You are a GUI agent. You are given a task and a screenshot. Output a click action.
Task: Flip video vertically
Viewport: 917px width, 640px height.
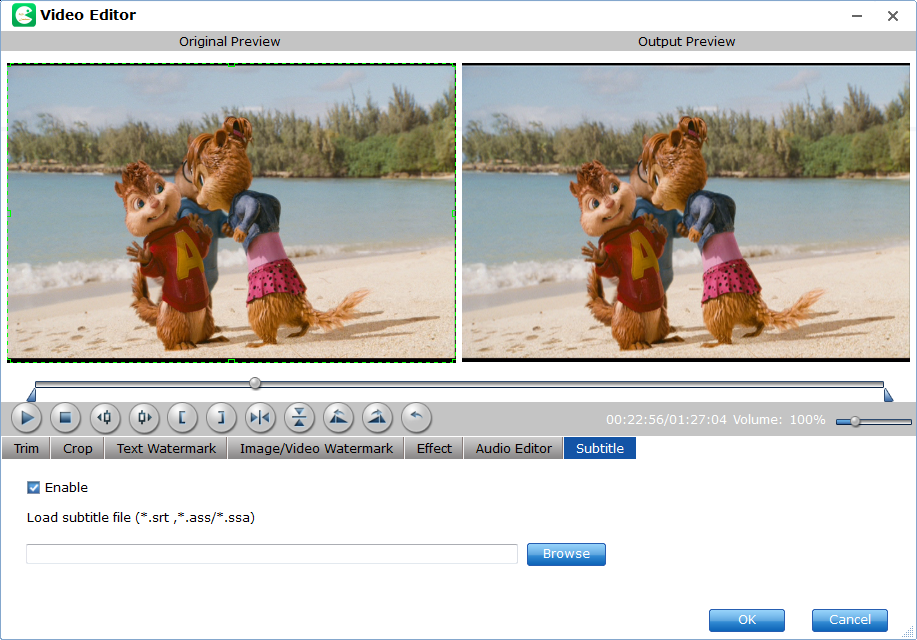[299, 417]
